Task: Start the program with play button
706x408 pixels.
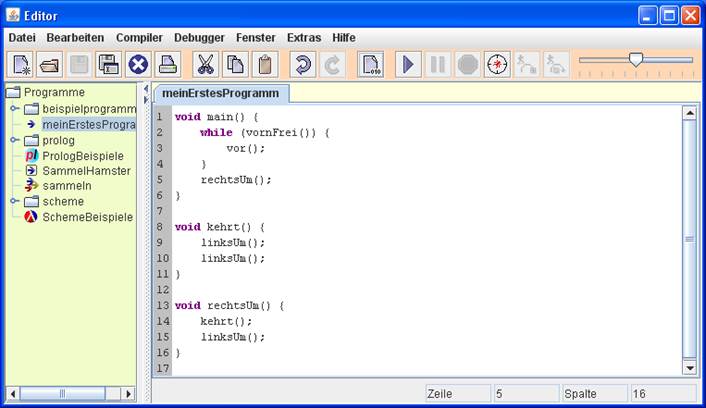Action: click(x=408, y=65)
